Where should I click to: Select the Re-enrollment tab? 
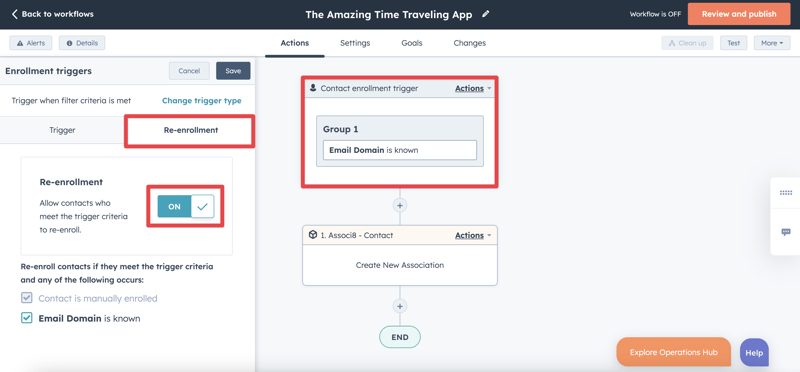click(191, 130)
